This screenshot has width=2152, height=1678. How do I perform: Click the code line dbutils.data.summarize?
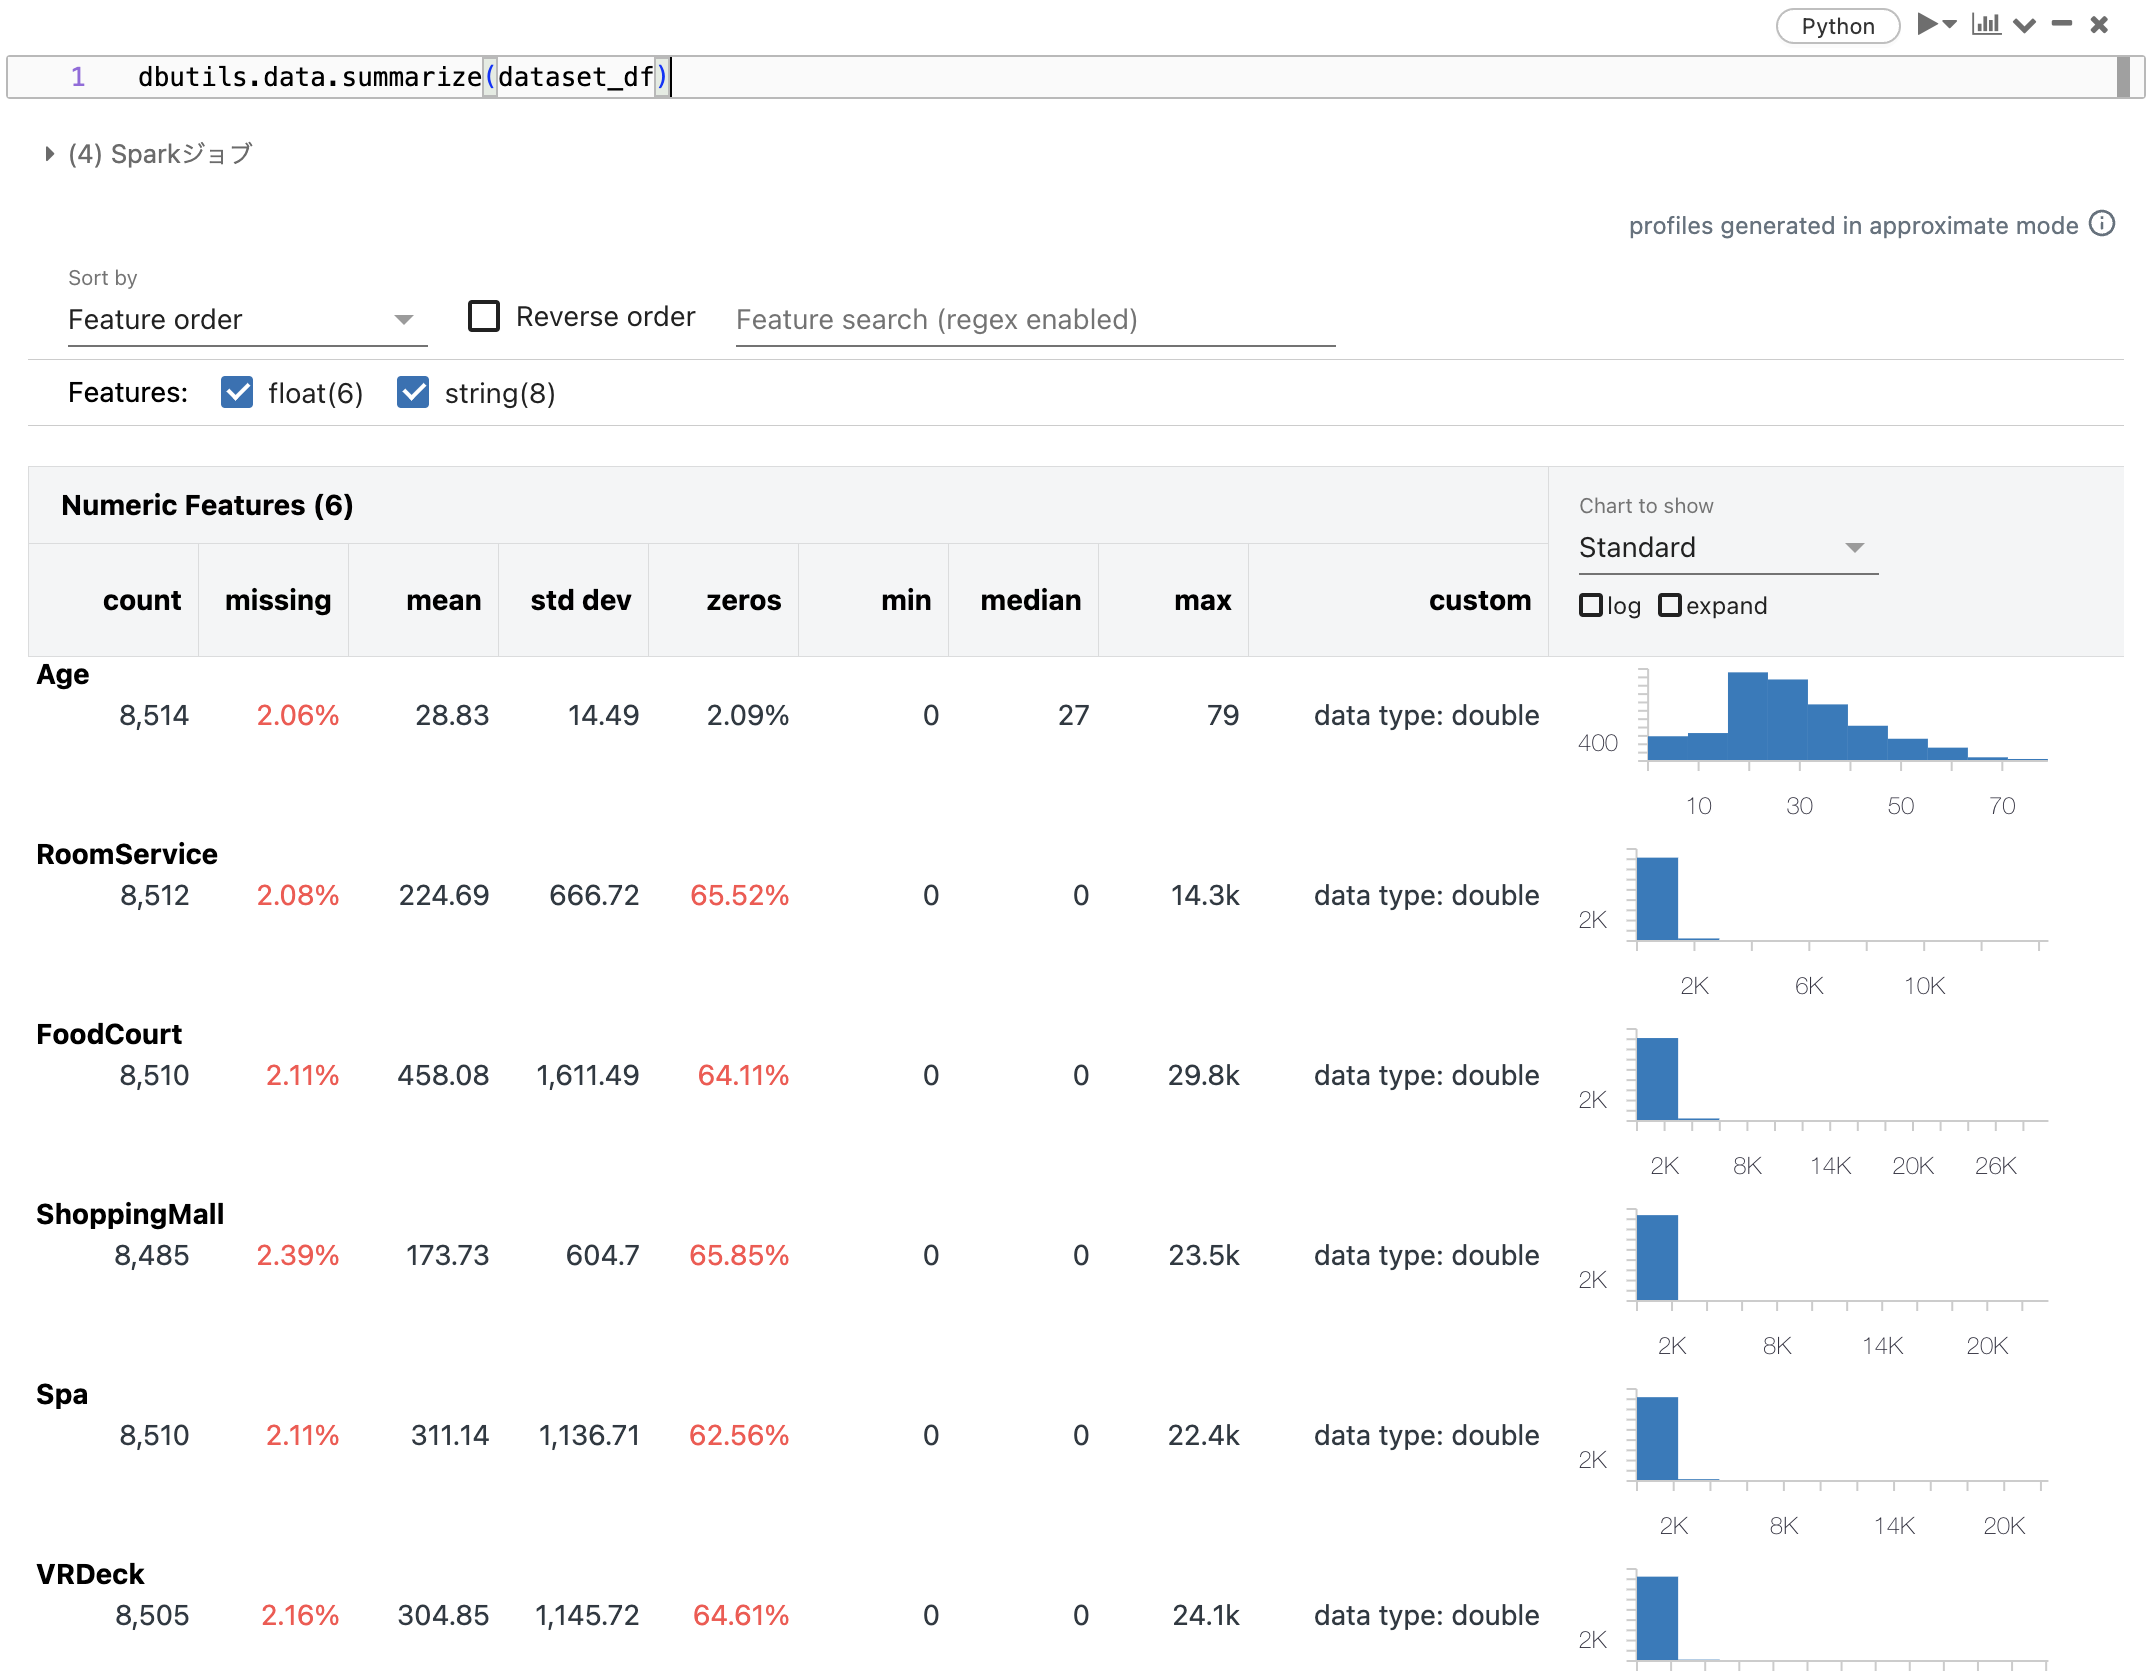400,76
